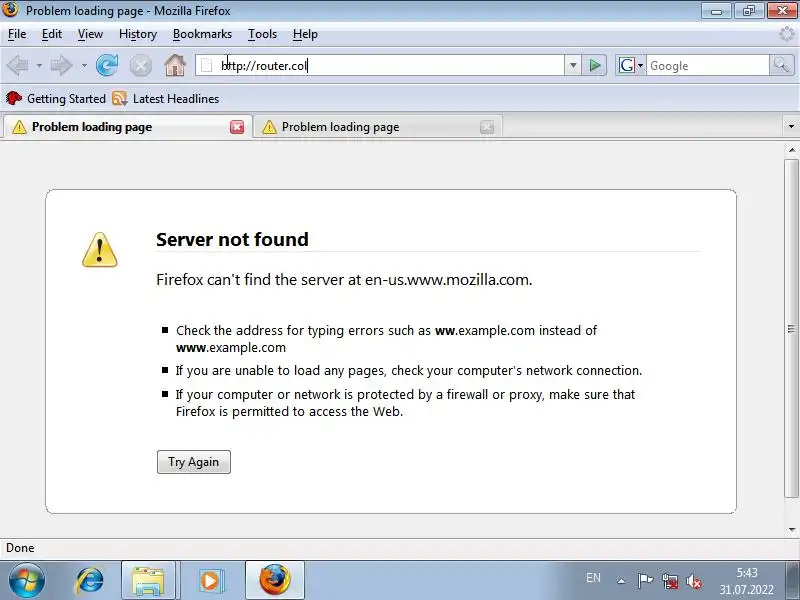Screen dimensions: 800x600
Task: Open Windows Explorer from taskbar
Action: (148, 581)
